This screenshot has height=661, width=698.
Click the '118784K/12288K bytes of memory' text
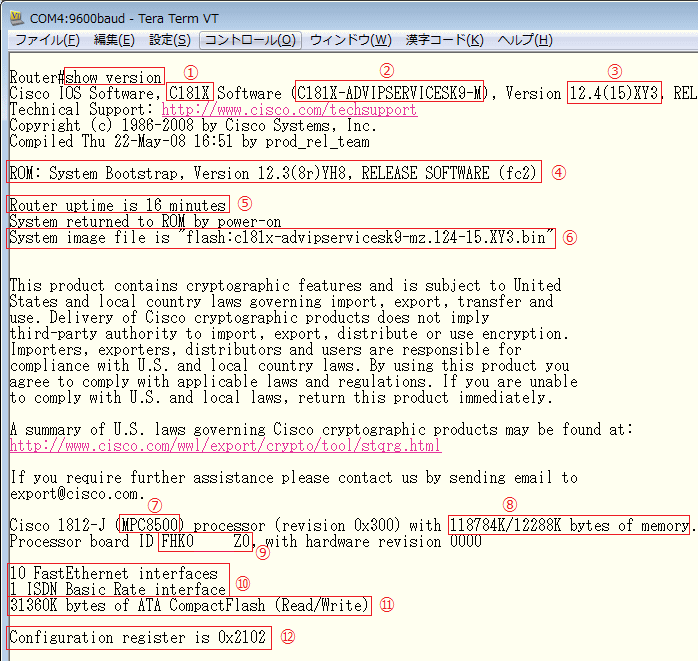coord(569,525)
